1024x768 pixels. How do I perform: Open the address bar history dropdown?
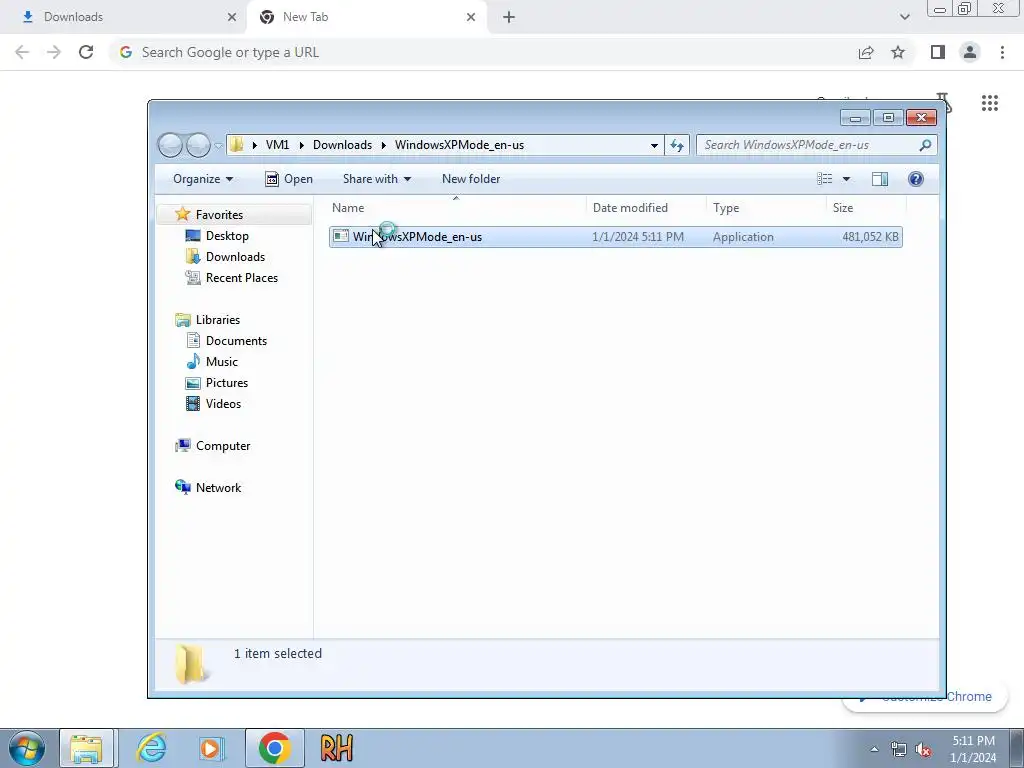point(654,146)
